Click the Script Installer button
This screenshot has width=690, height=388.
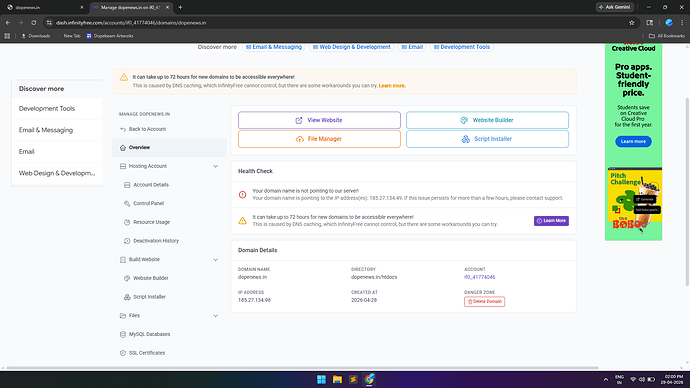coord(487,139)
